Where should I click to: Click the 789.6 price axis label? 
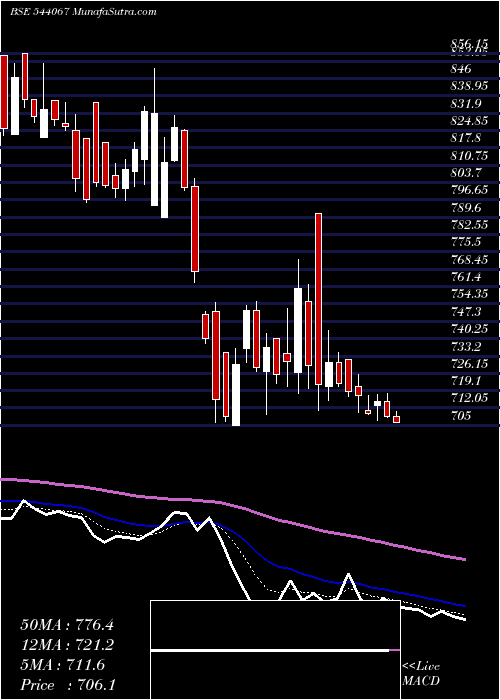(x=467, y=208)
